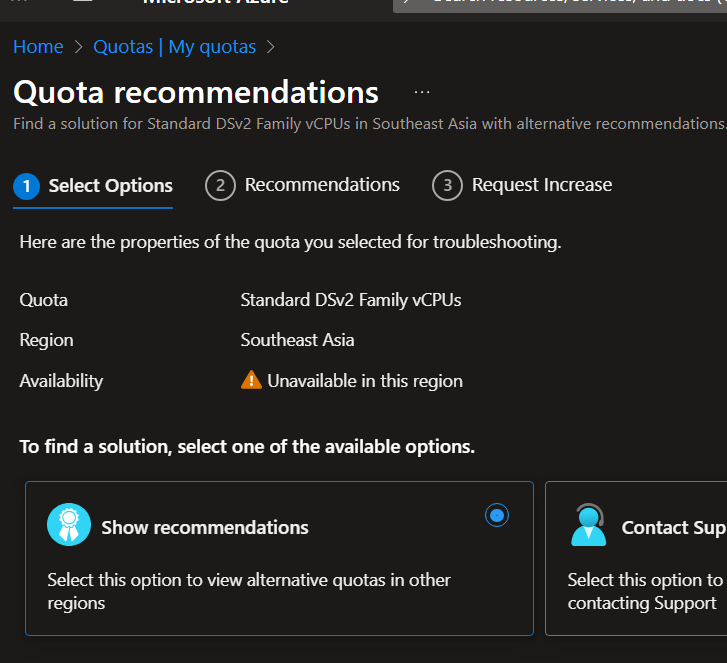Go back to Quotas | My quotas breadcrumb
The height and width of the screenshot is (663, 727).
point(174,47)
